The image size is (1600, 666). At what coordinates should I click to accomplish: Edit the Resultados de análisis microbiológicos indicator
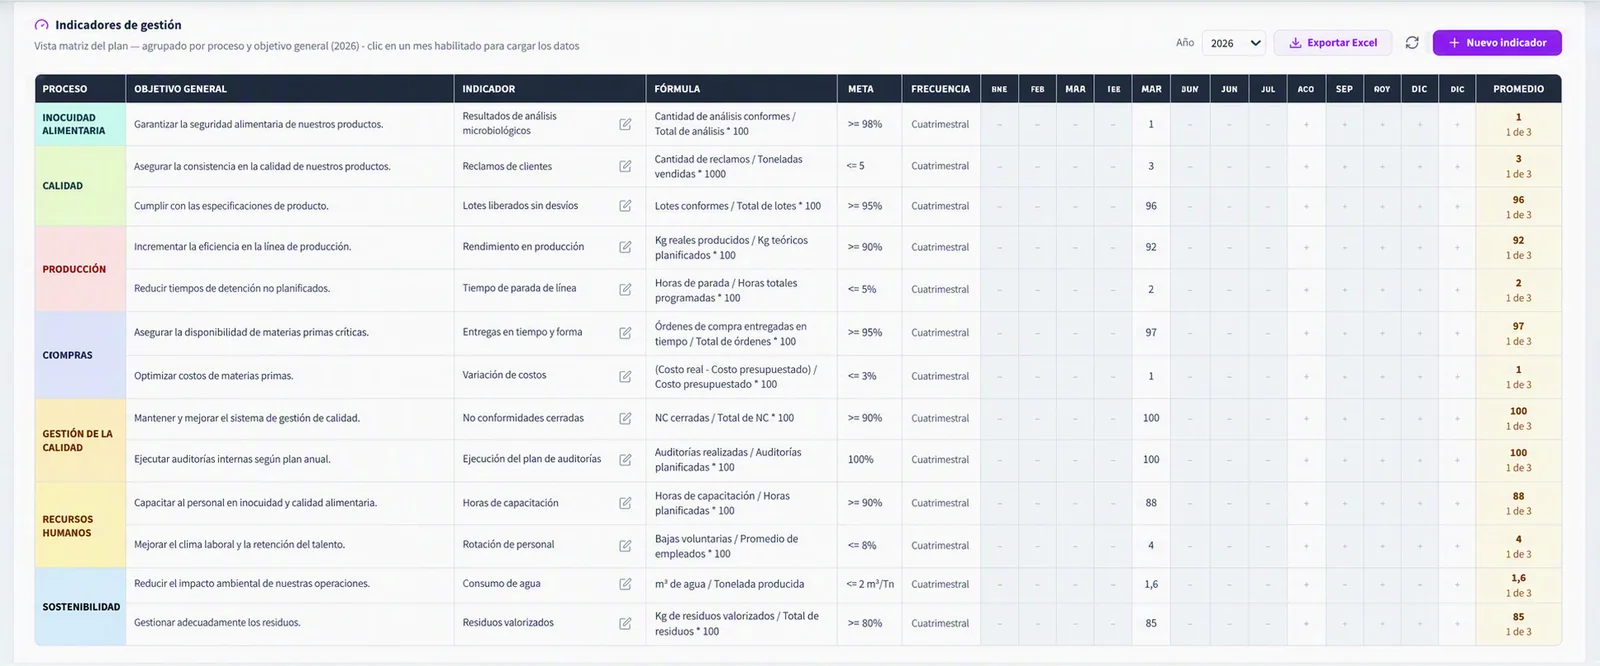click(625, 124)
